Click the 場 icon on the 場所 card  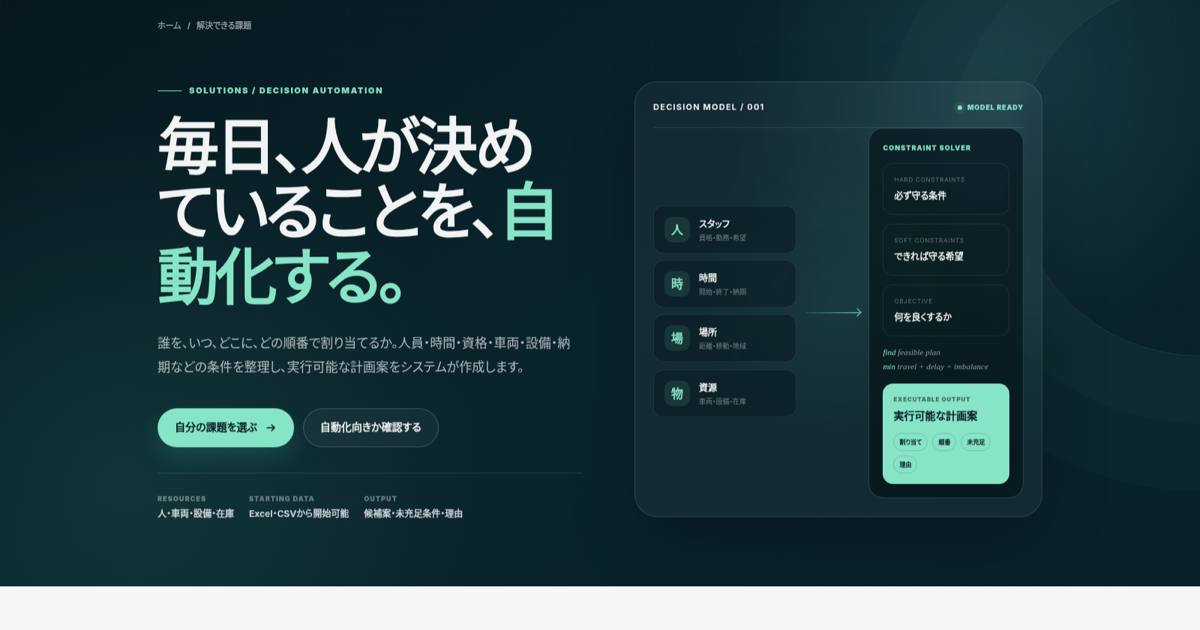point(677,338)
